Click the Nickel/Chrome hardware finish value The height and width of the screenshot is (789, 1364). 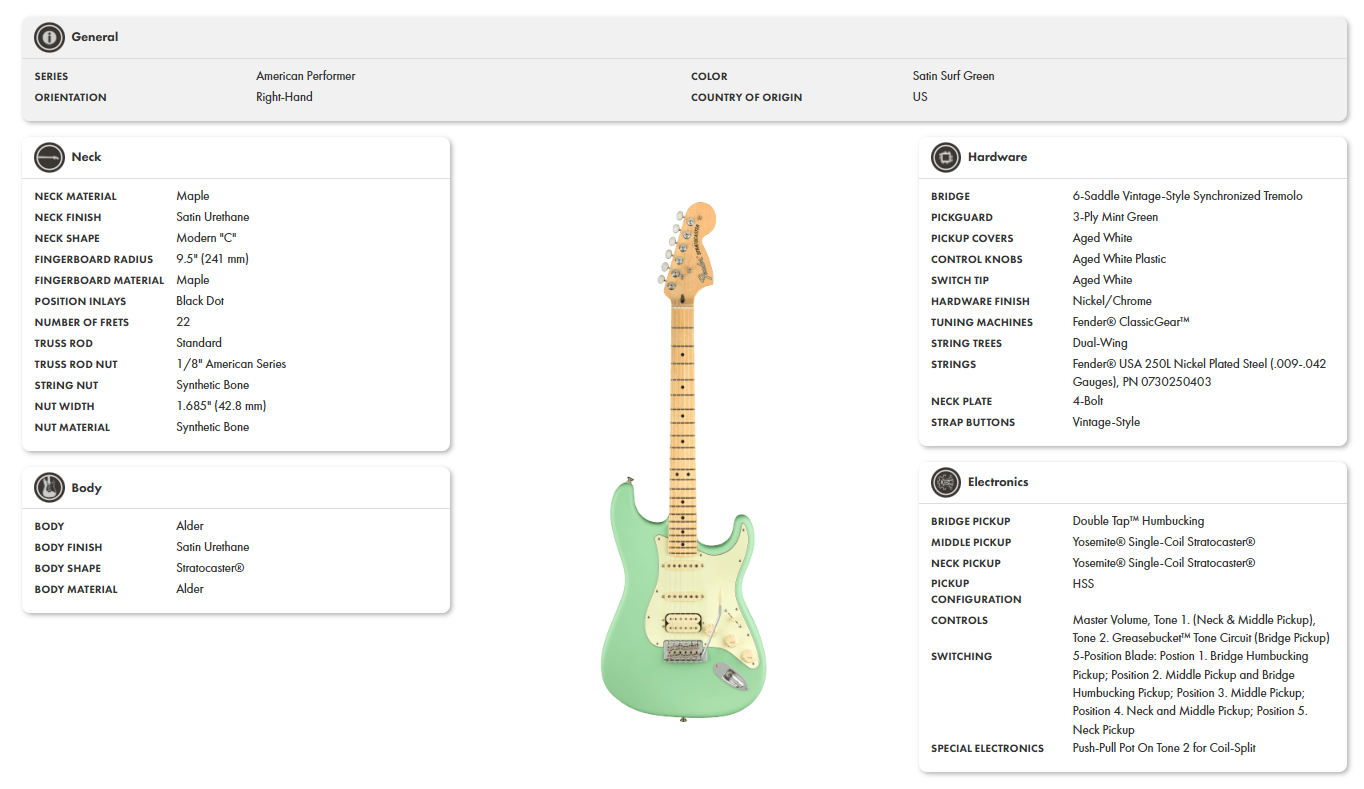click(x=1112, y=301)
